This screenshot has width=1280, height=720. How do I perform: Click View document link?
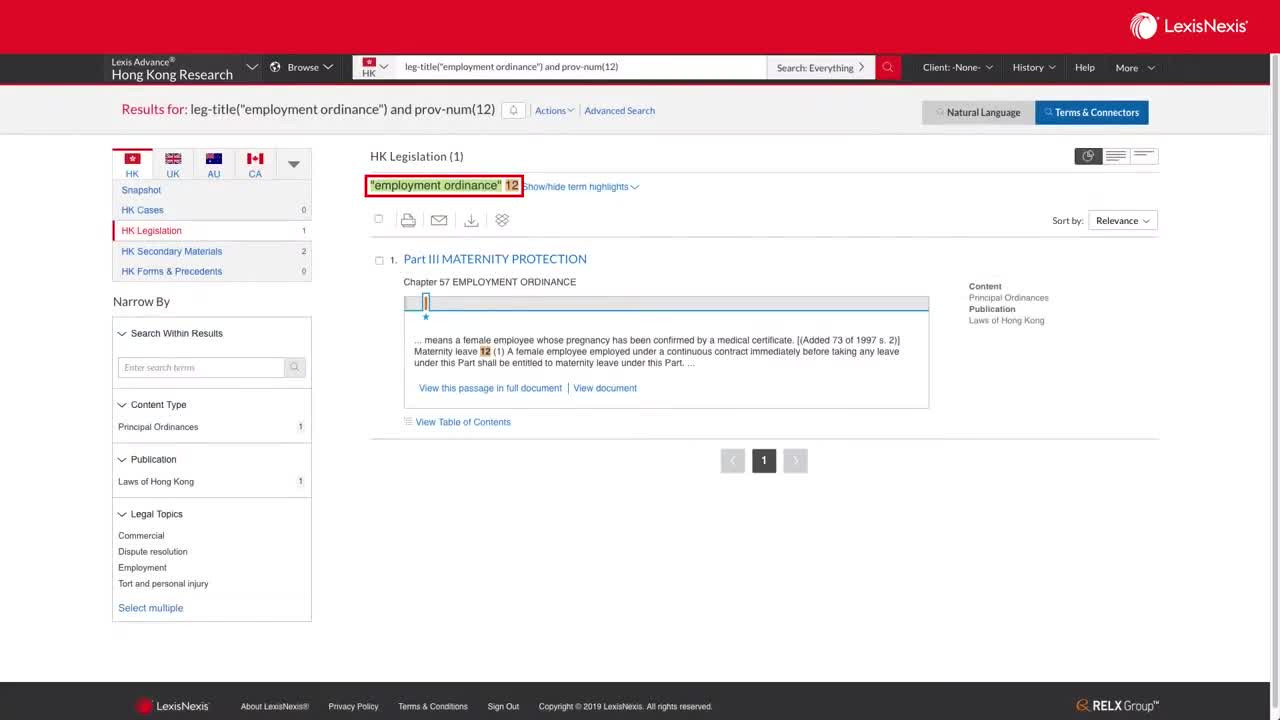pyautogui.click(x=605, y=388)
